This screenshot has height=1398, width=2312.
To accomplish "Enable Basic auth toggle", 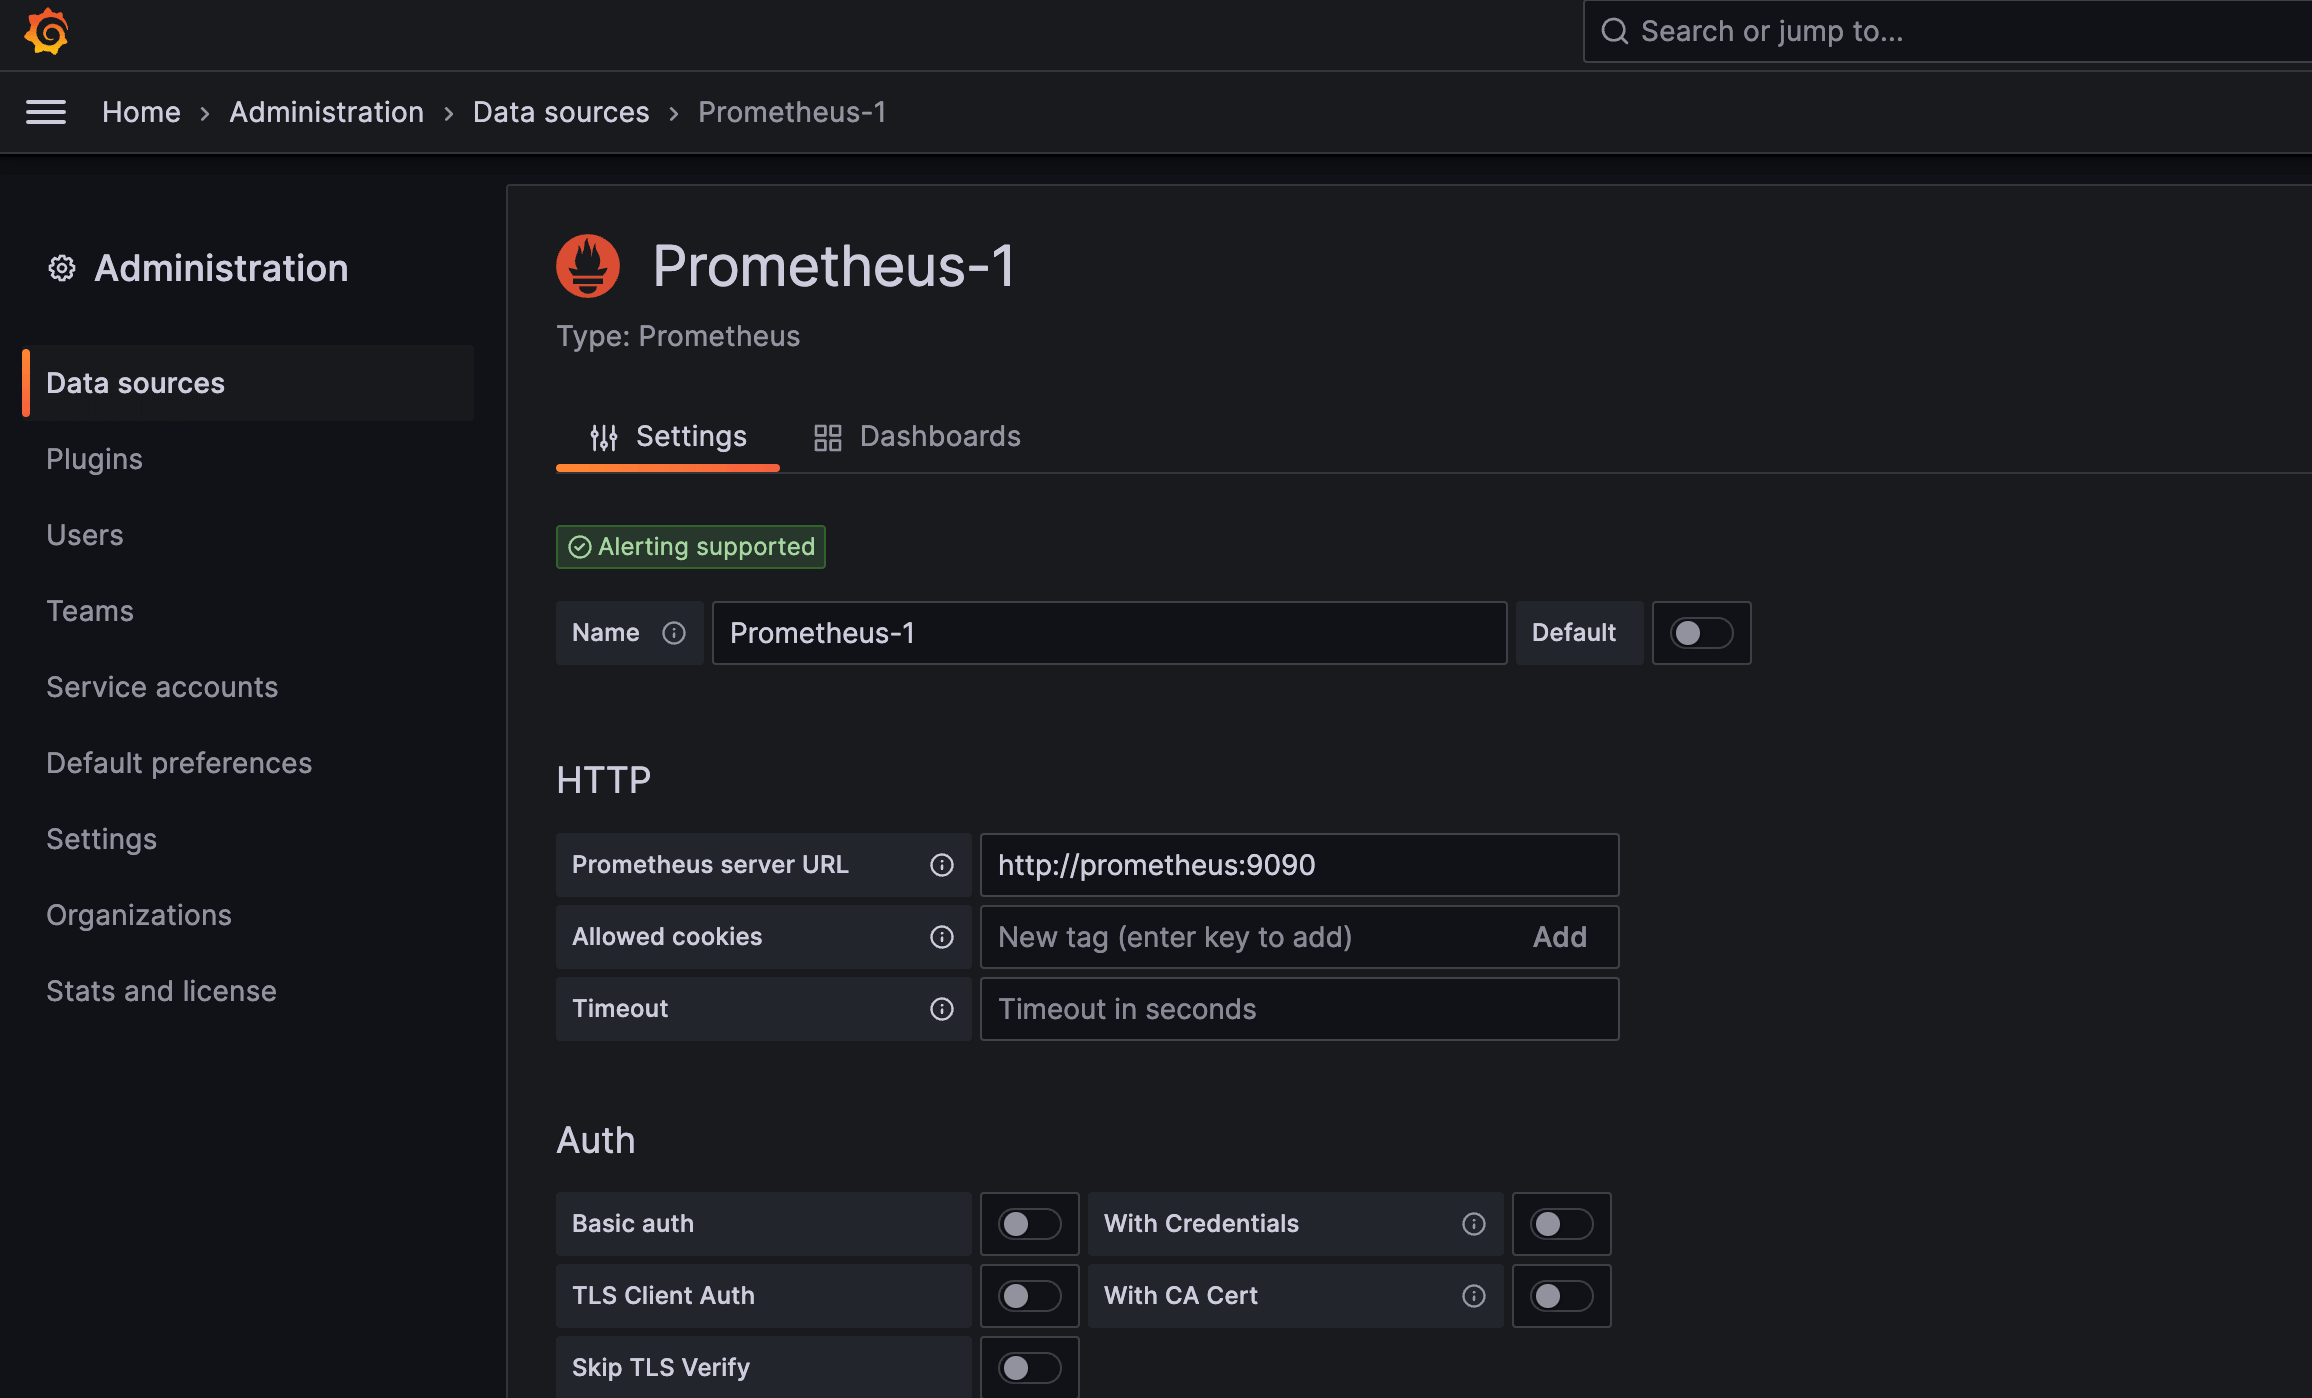I will (x=1029, y=1224).
